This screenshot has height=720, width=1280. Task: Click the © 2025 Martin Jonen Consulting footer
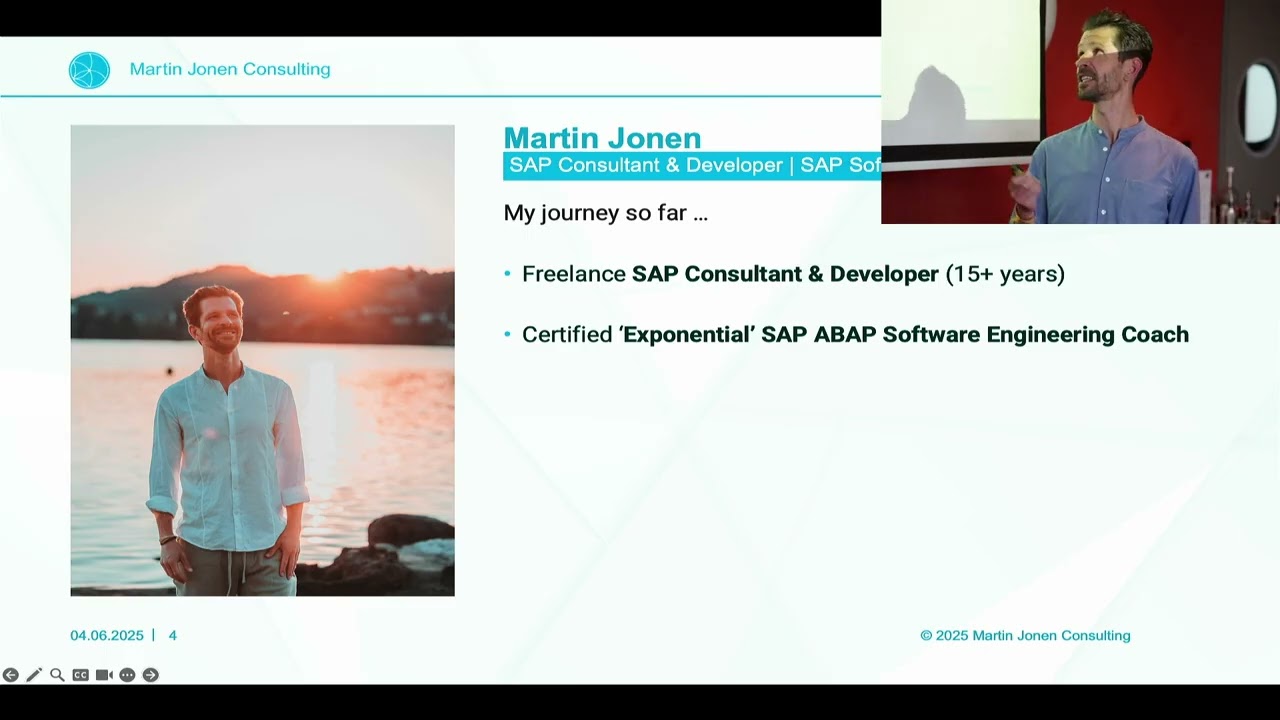click(1025, 636)
